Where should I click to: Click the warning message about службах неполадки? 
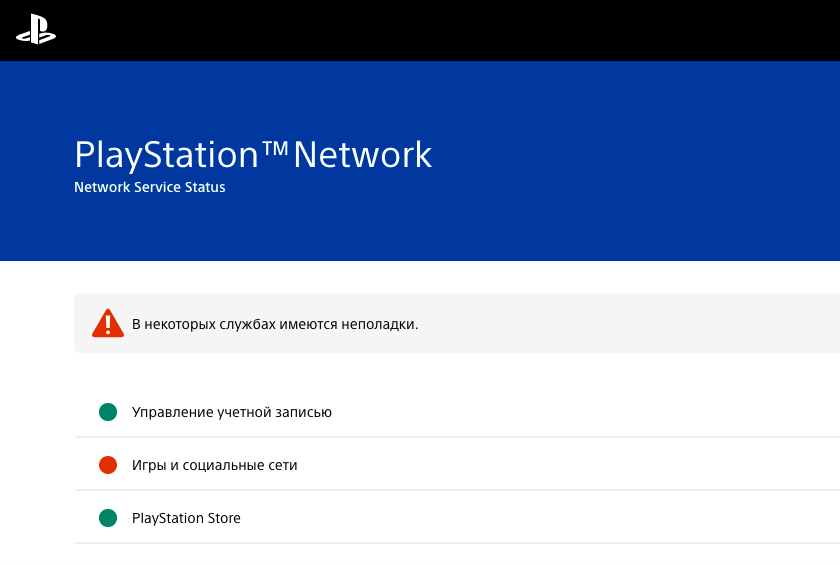275,324
